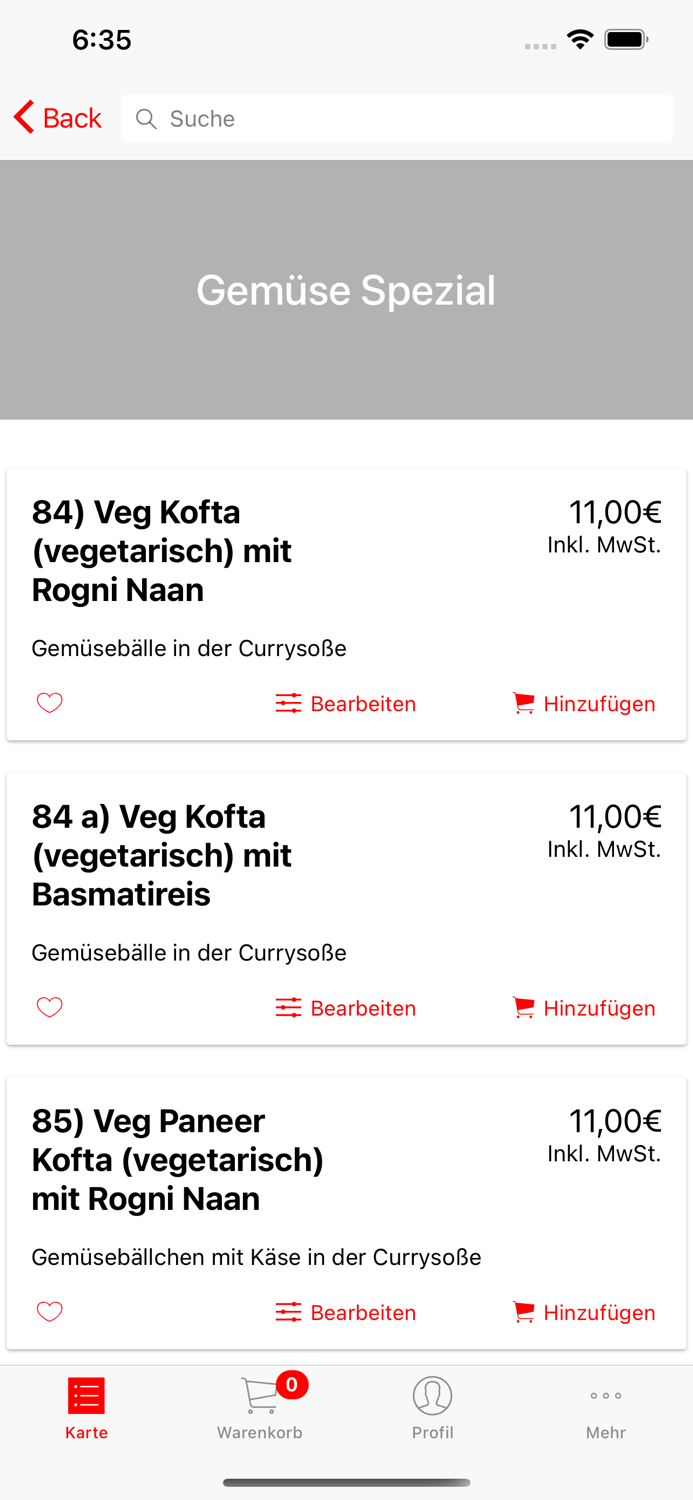The height and width of the screenshot is (1500, 693).
Task: Click the filter icon beside Bearbeiten on item 85
Action: (x=288, y=1312)
